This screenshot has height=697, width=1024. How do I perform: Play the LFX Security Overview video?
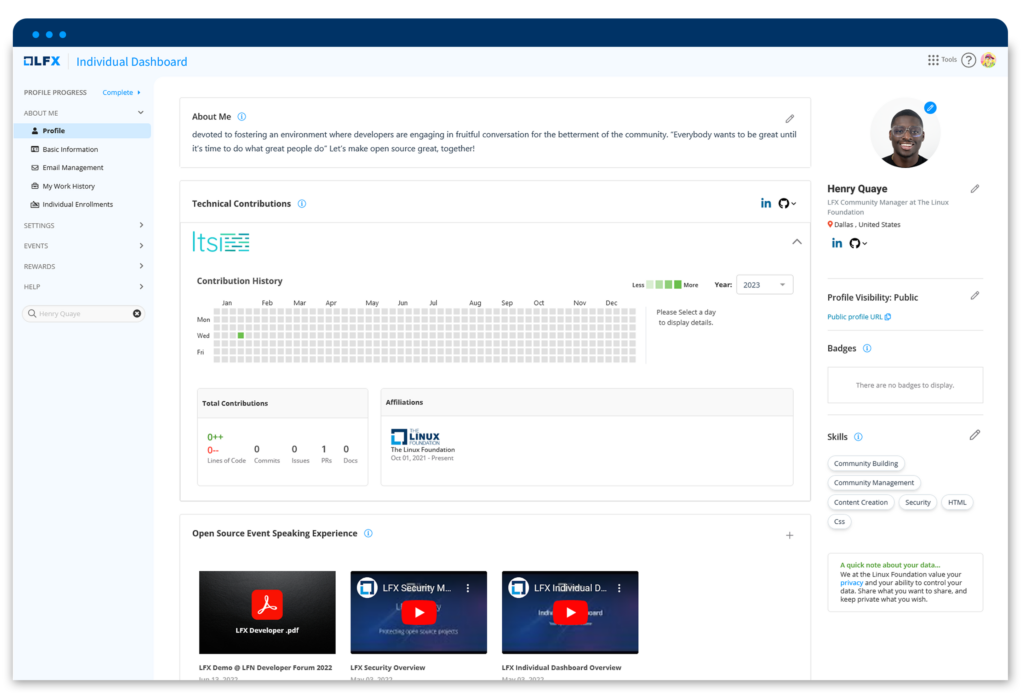pyautogui.click(x=418, y=612)
